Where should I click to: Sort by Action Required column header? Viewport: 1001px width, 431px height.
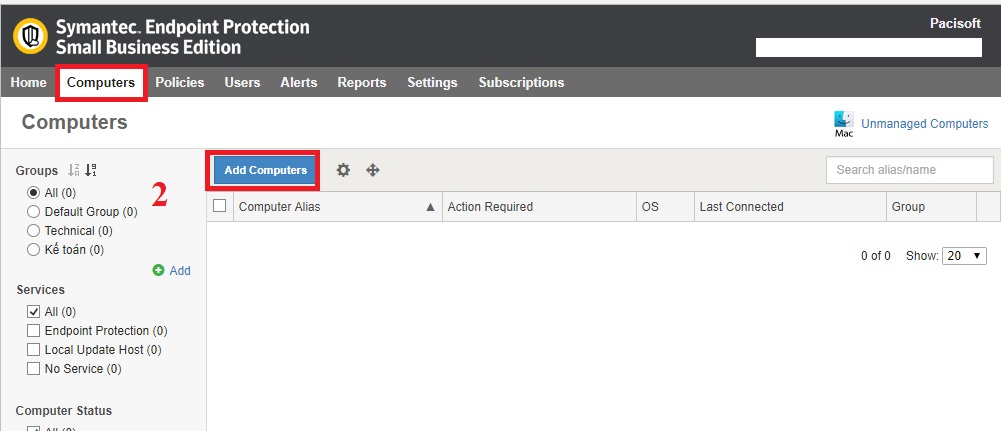click(539, 207)
